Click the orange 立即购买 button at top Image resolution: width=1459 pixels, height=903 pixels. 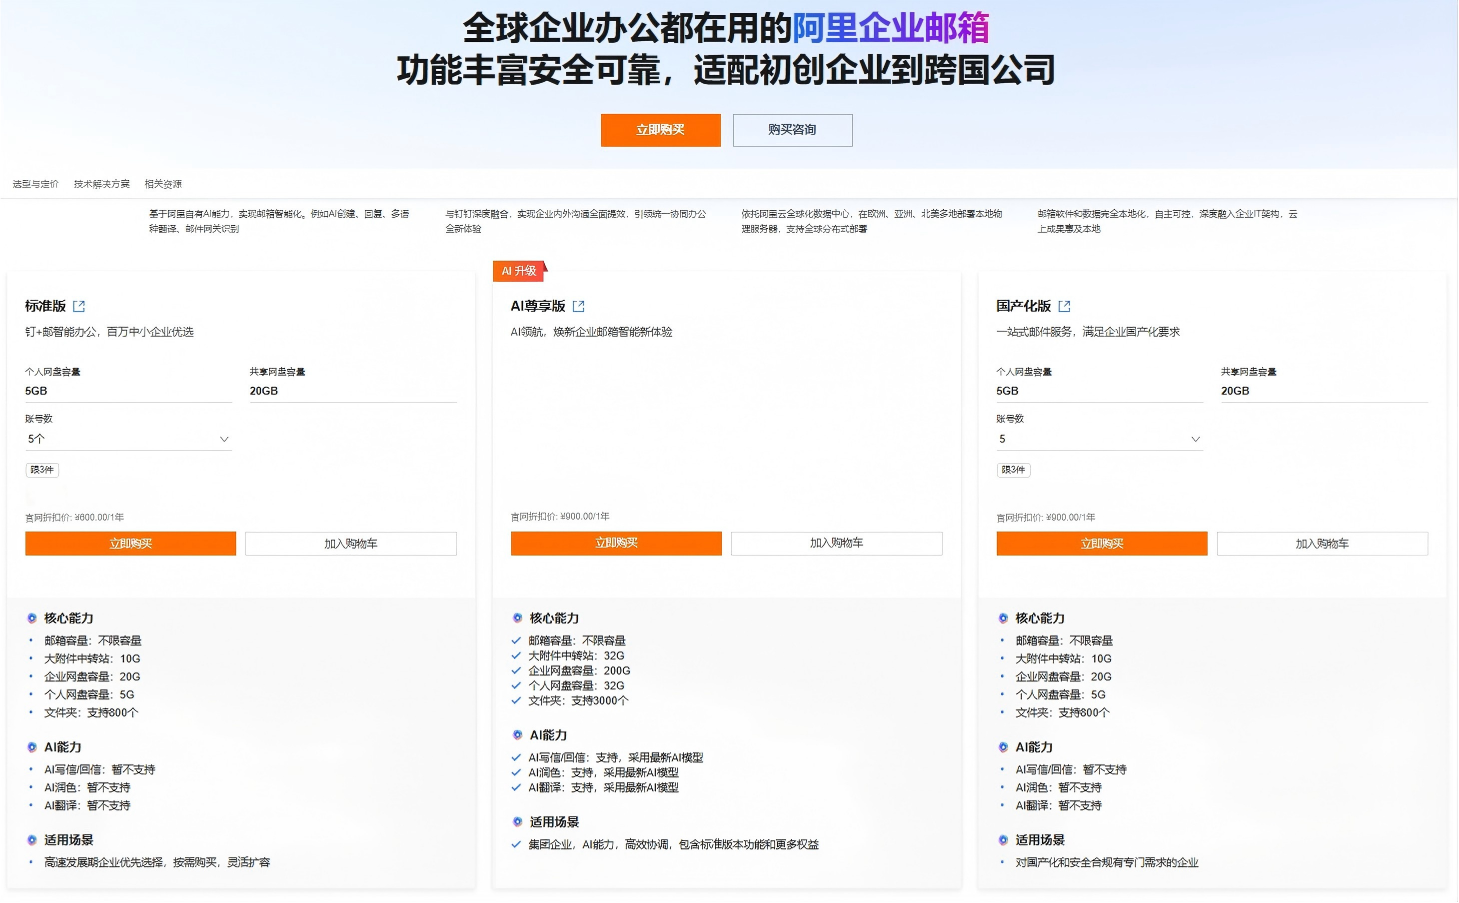(660, 130)
